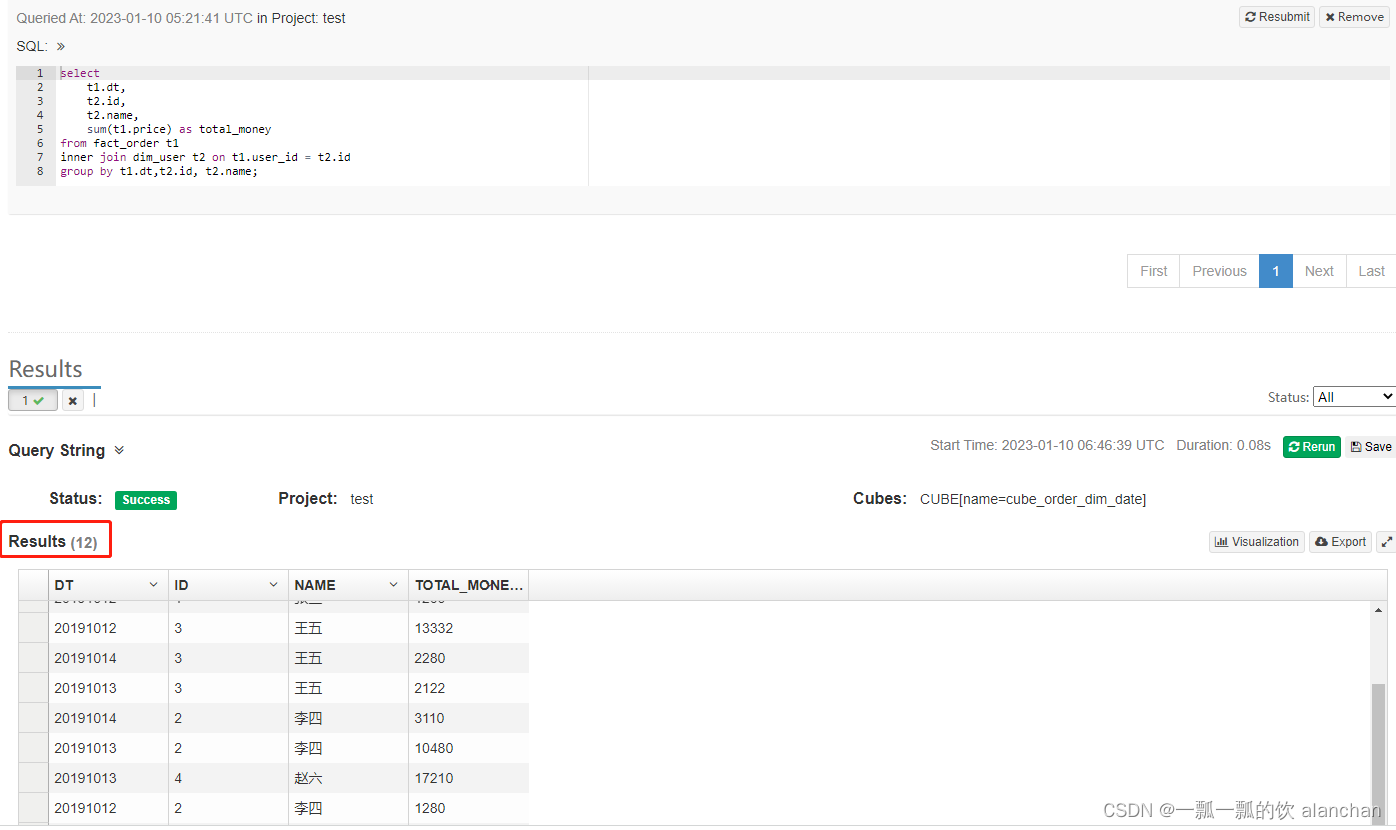Go to Last page
The height and width of the screenshot is (830, 1396).
(x=1371, y=271)
